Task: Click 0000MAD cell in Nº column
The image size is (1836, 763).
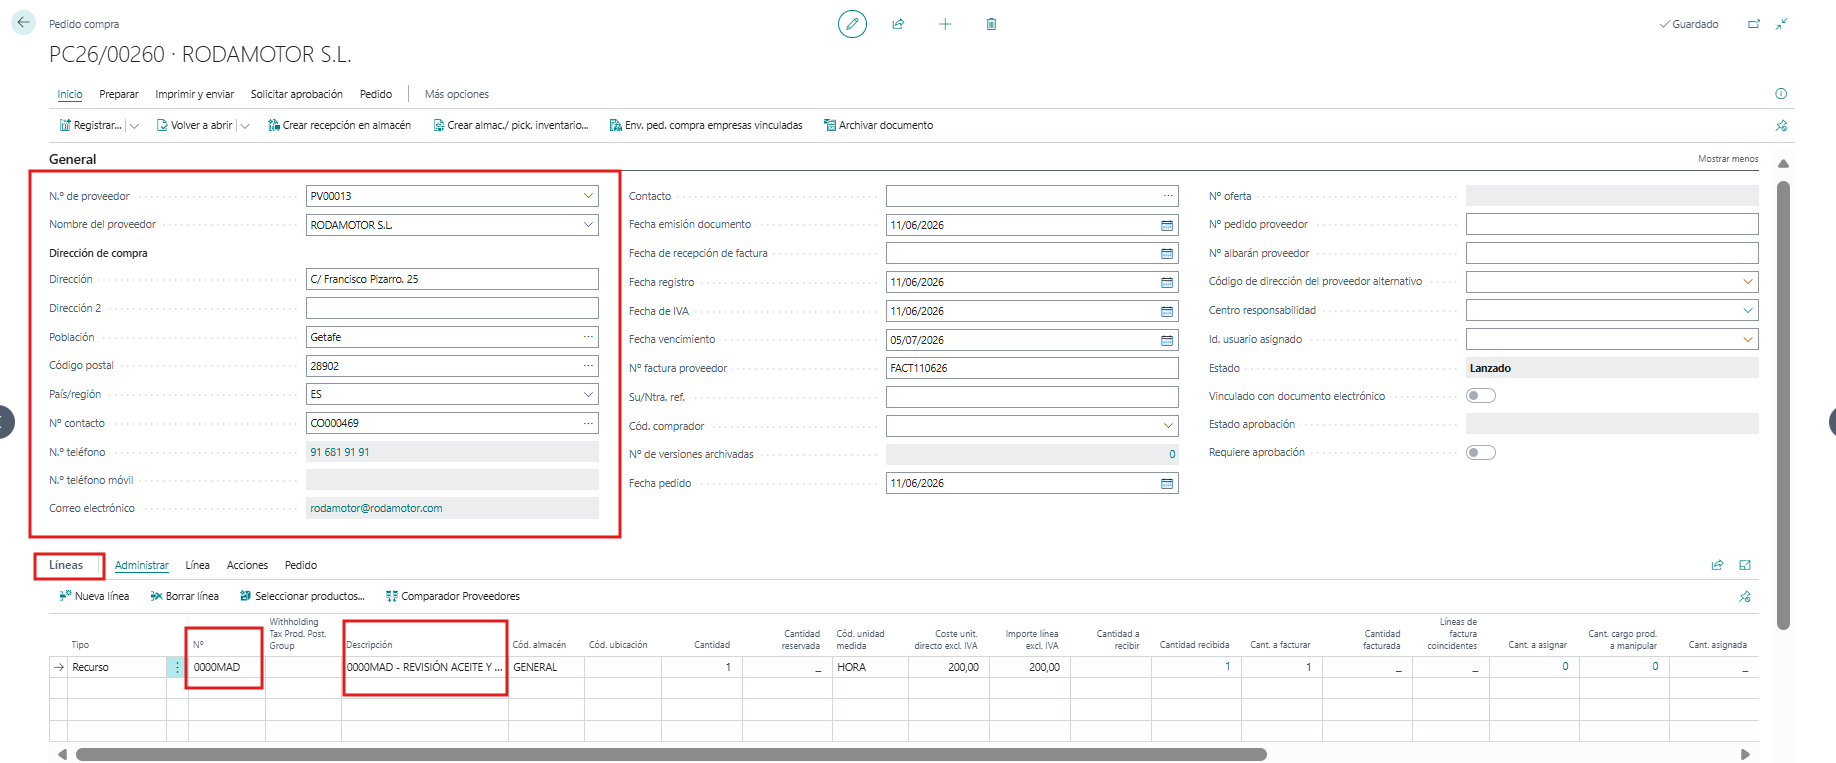Action: [x=226, y=667]
